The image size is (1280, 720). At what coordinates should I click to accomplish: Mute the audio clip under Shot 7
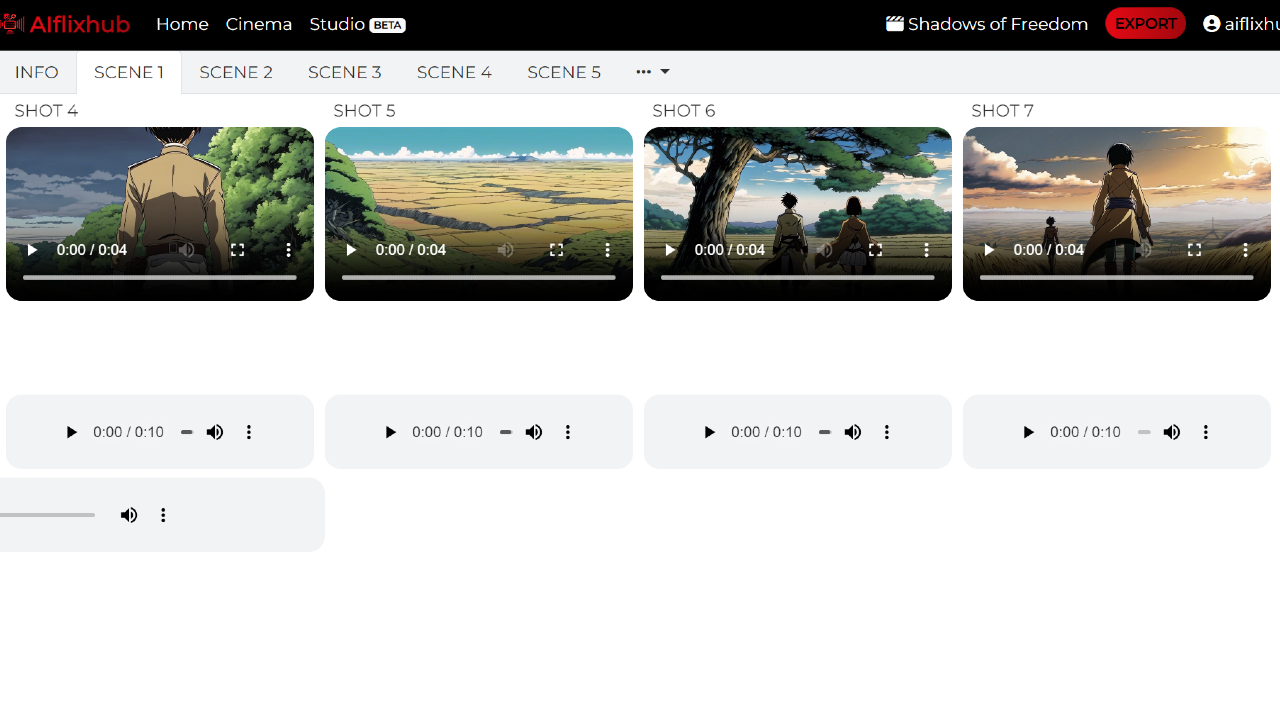[x=1172, y=432]
